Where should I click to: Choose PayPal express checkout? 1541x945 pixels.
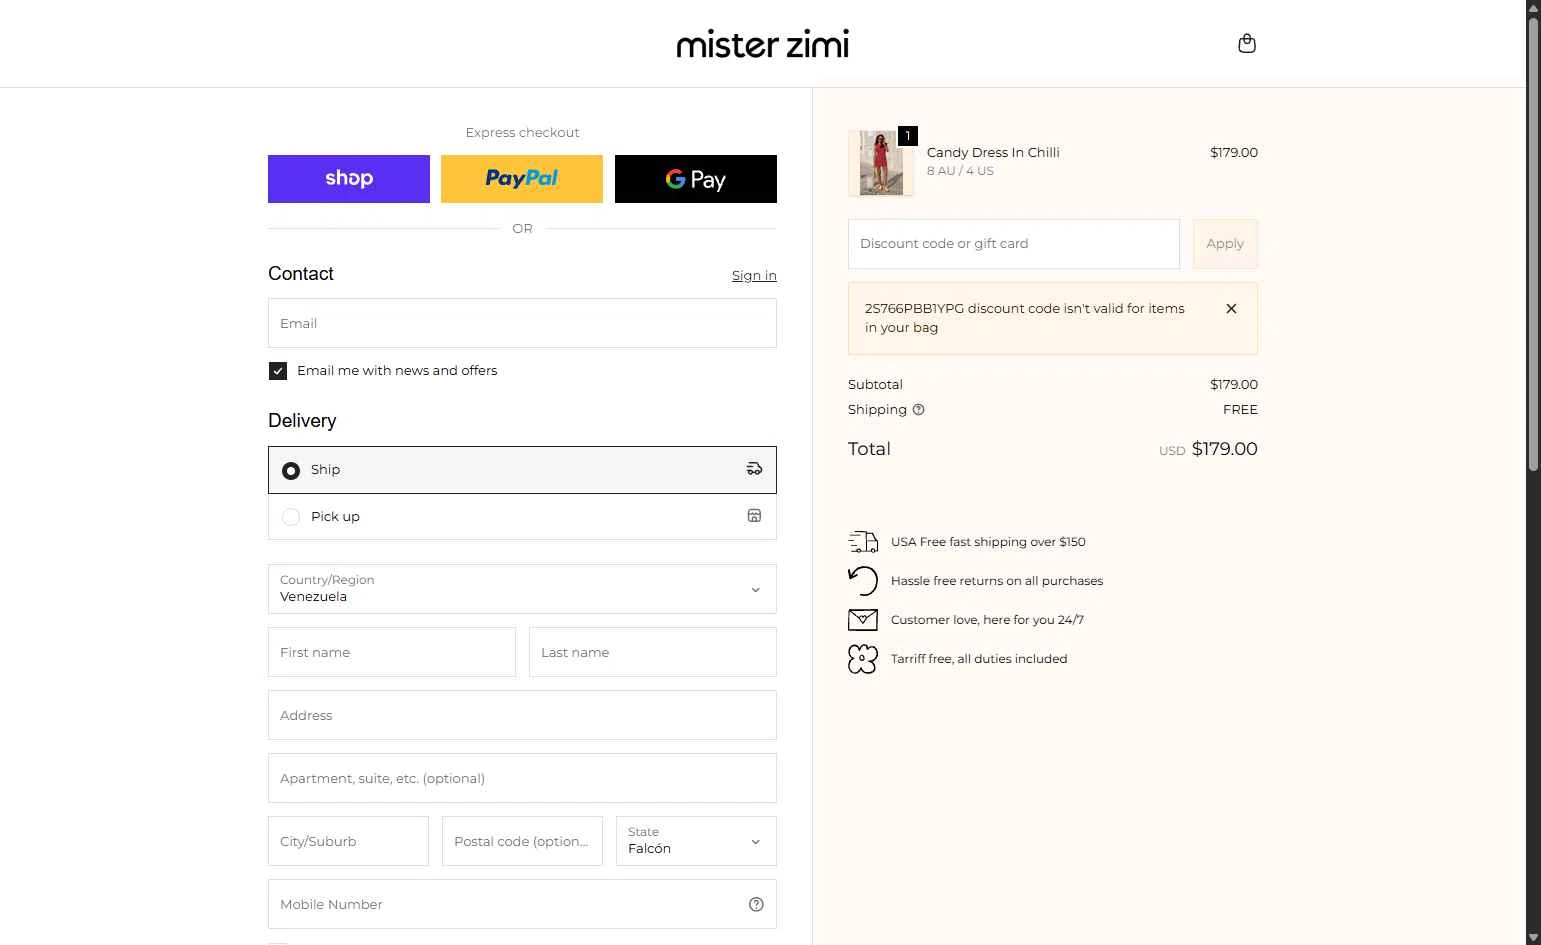click(522, 179)
